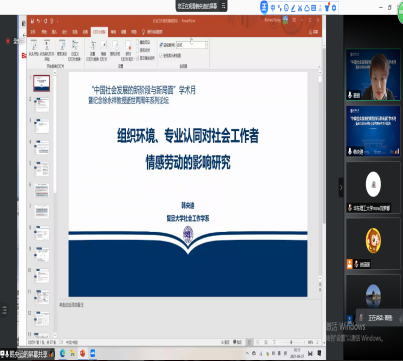
Task: Select the slide 6 thumbnail in the slide panel
Action: (x=42, y=190)
